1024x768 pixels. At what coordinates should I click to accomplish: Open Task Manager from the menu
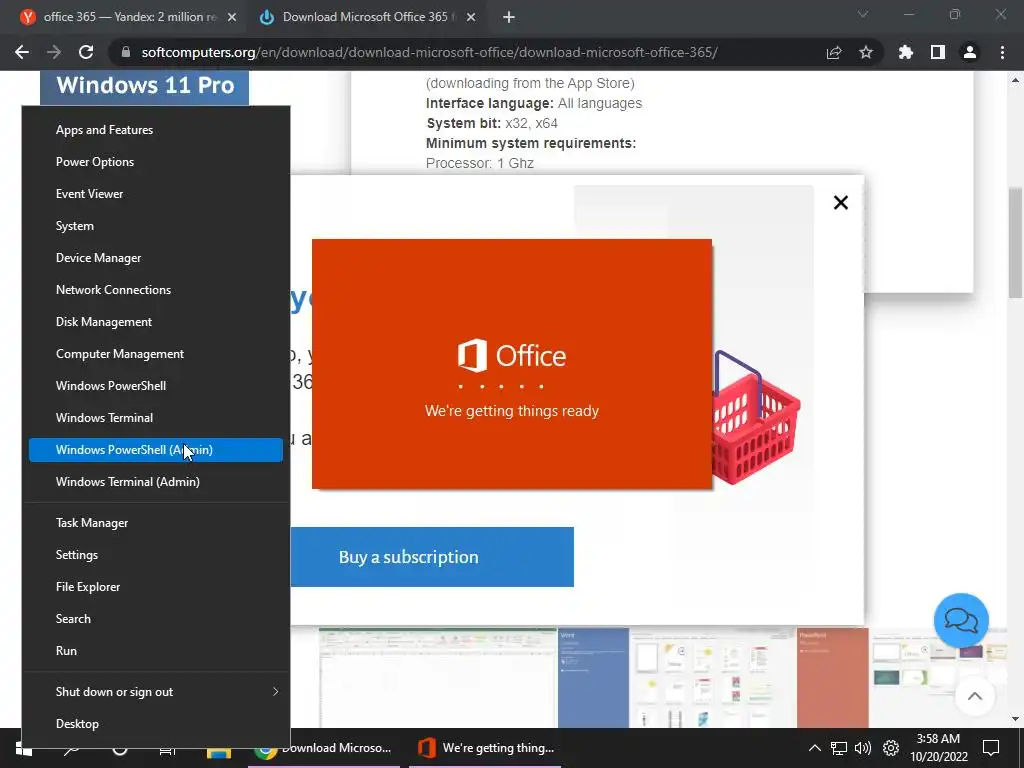tap(155, 523)
